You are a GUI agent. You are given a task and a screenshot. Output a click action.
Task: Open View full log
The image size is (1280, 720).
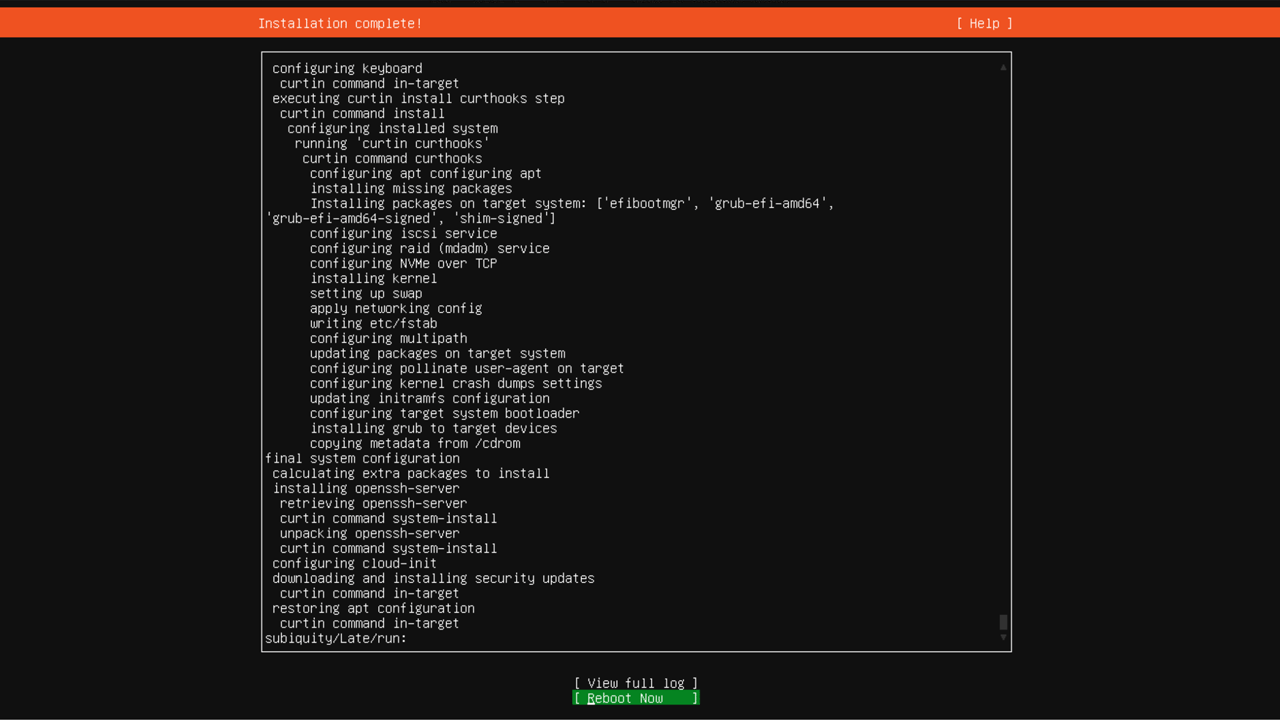pyautogui.click(x=636, y=683)
